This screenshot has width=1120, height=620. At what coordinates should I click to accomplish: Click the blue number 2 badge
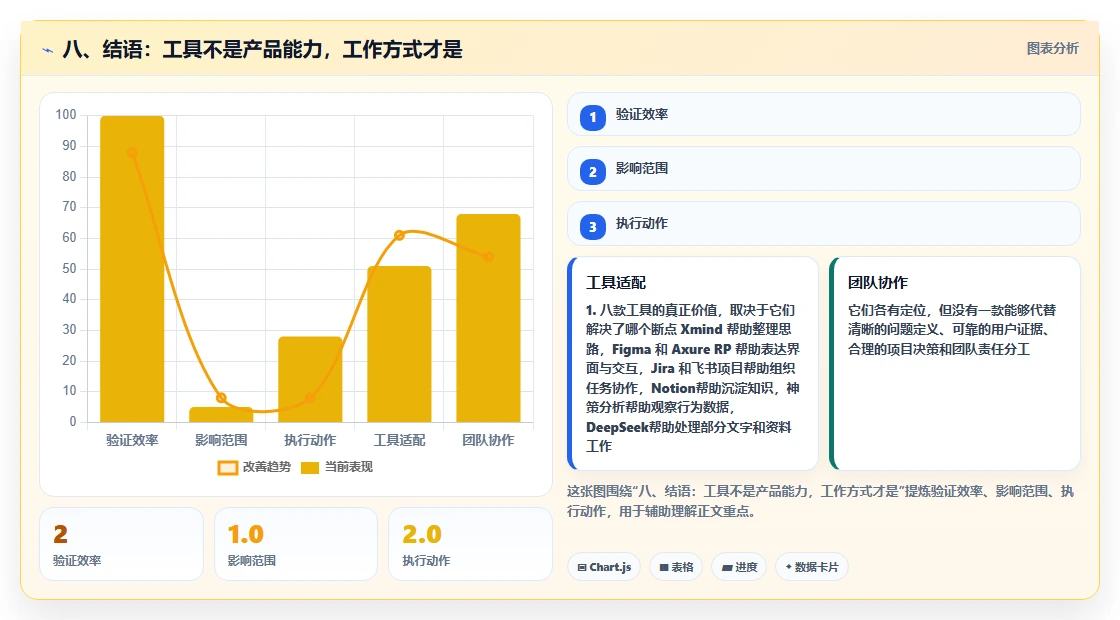[592, 171]
